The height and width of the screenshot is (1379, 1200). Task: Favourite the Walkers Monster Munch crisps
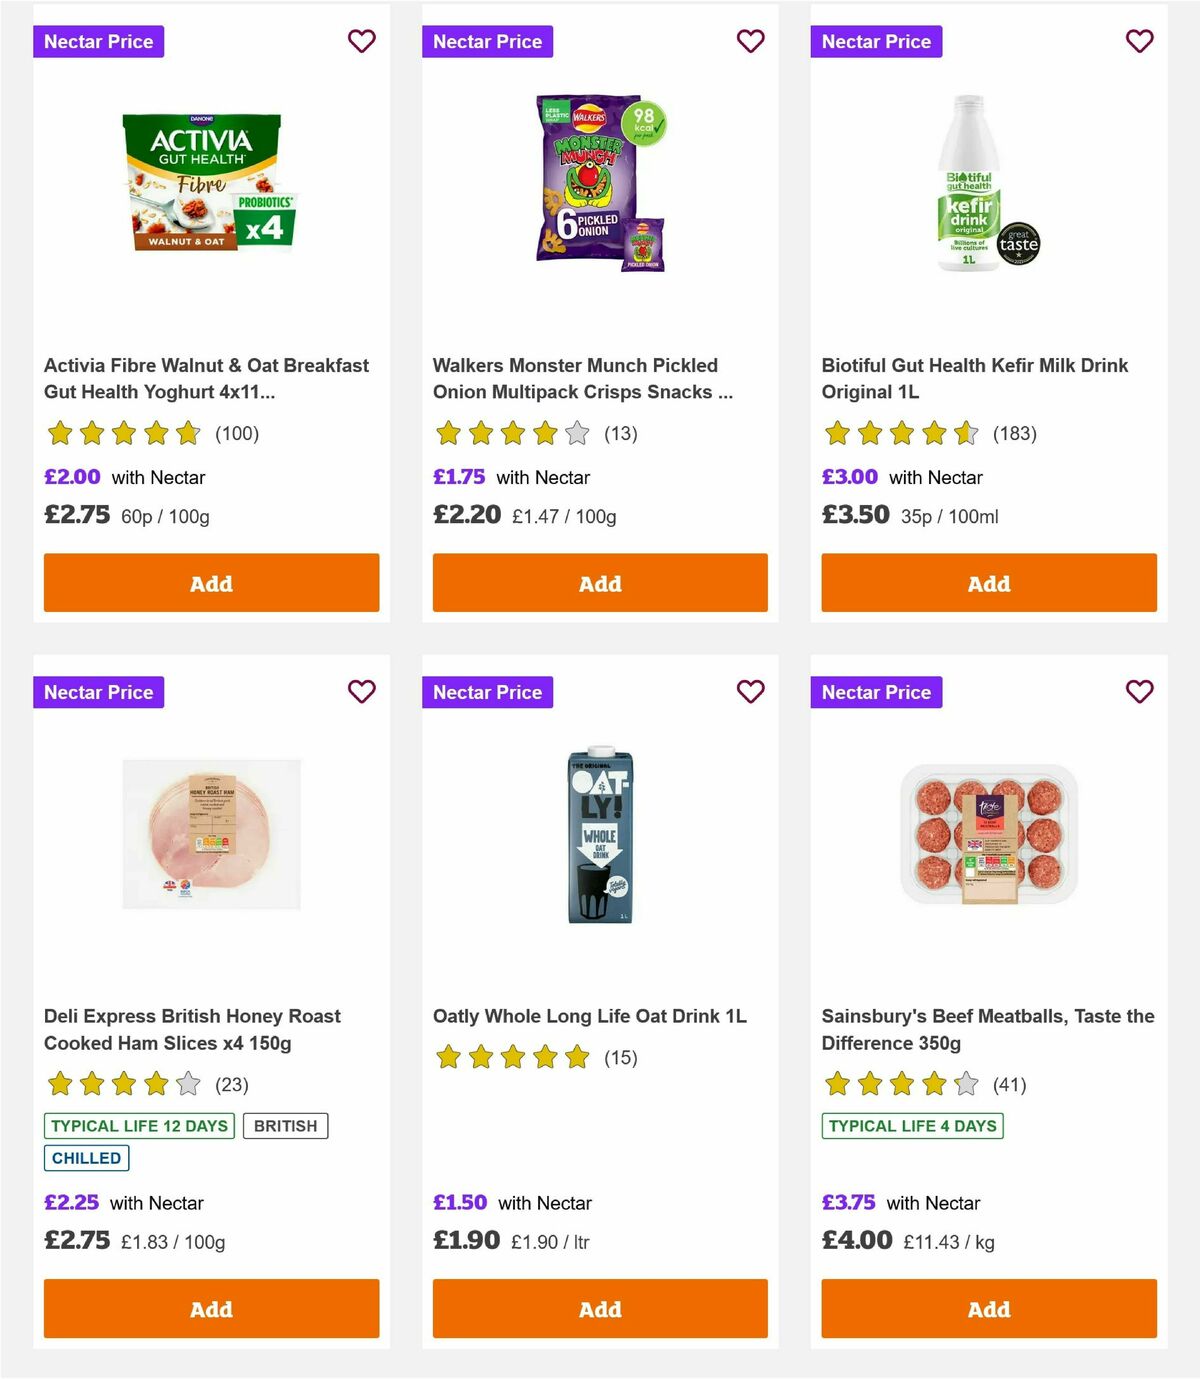click(750, 41)
